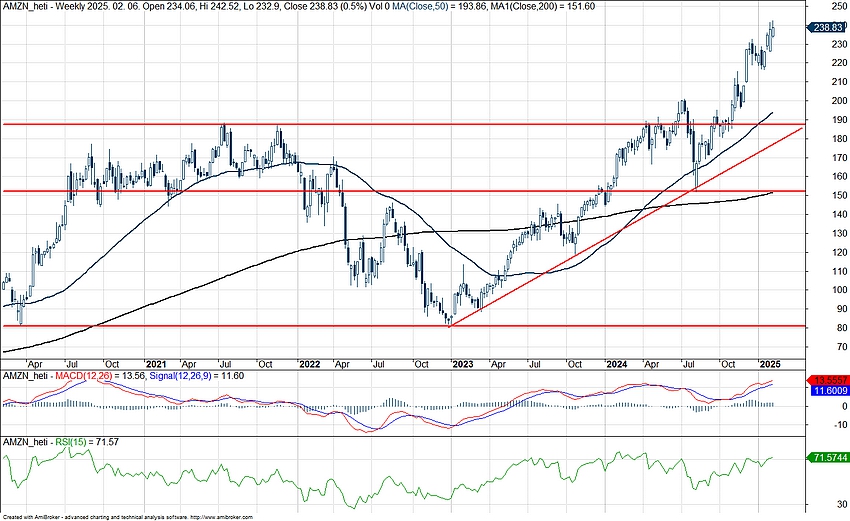Click the 160 price axis label
This screenshot has height=521, width=850.
840,176
